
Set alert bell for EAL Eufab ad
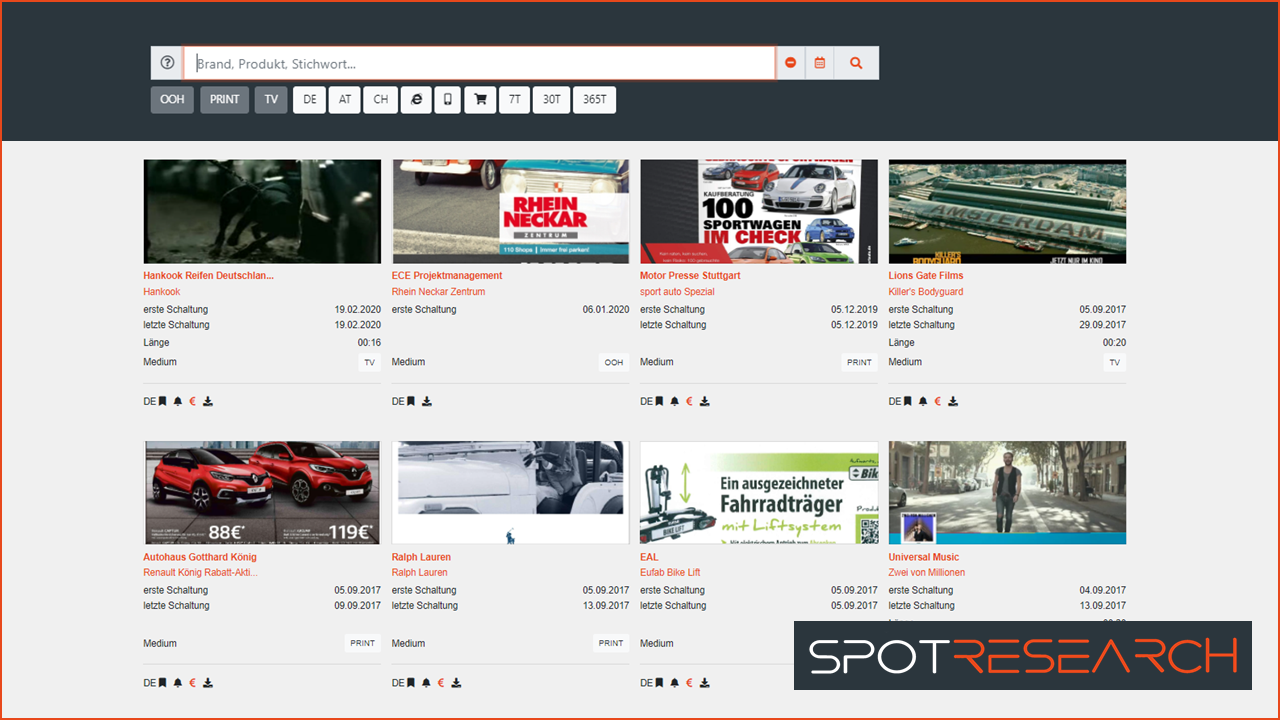[675, 684]
